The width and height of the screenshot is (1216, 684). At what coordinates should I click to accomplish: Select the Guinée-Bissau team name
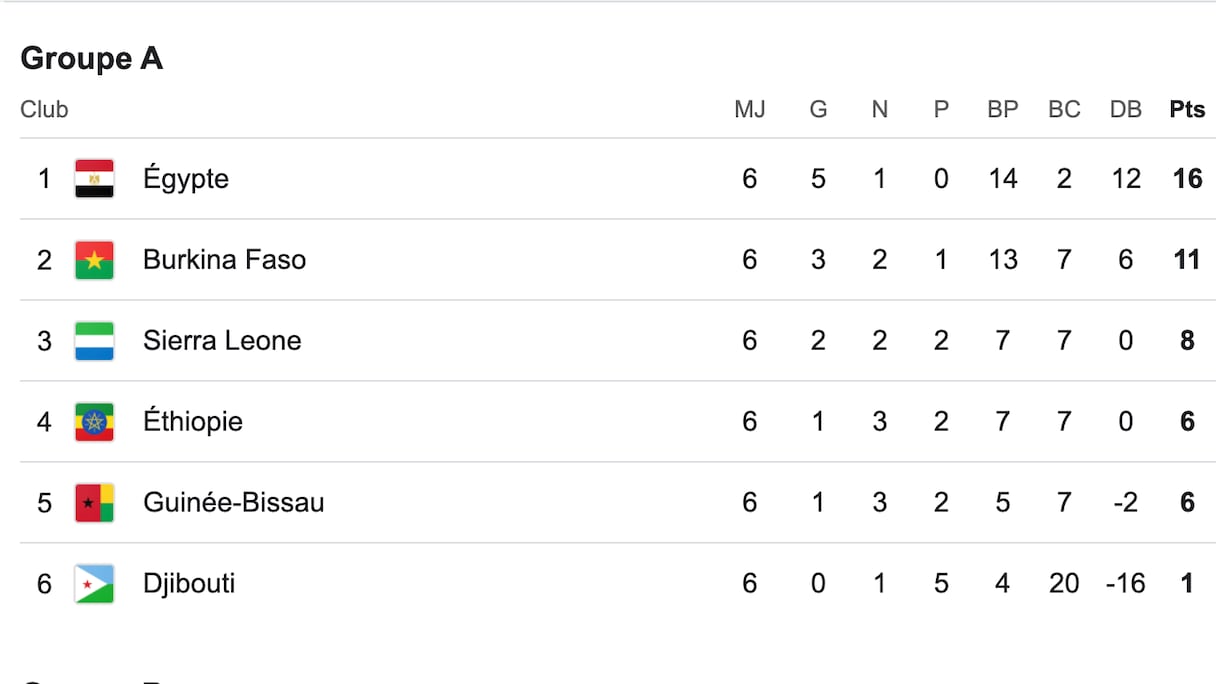click(234, 503)
